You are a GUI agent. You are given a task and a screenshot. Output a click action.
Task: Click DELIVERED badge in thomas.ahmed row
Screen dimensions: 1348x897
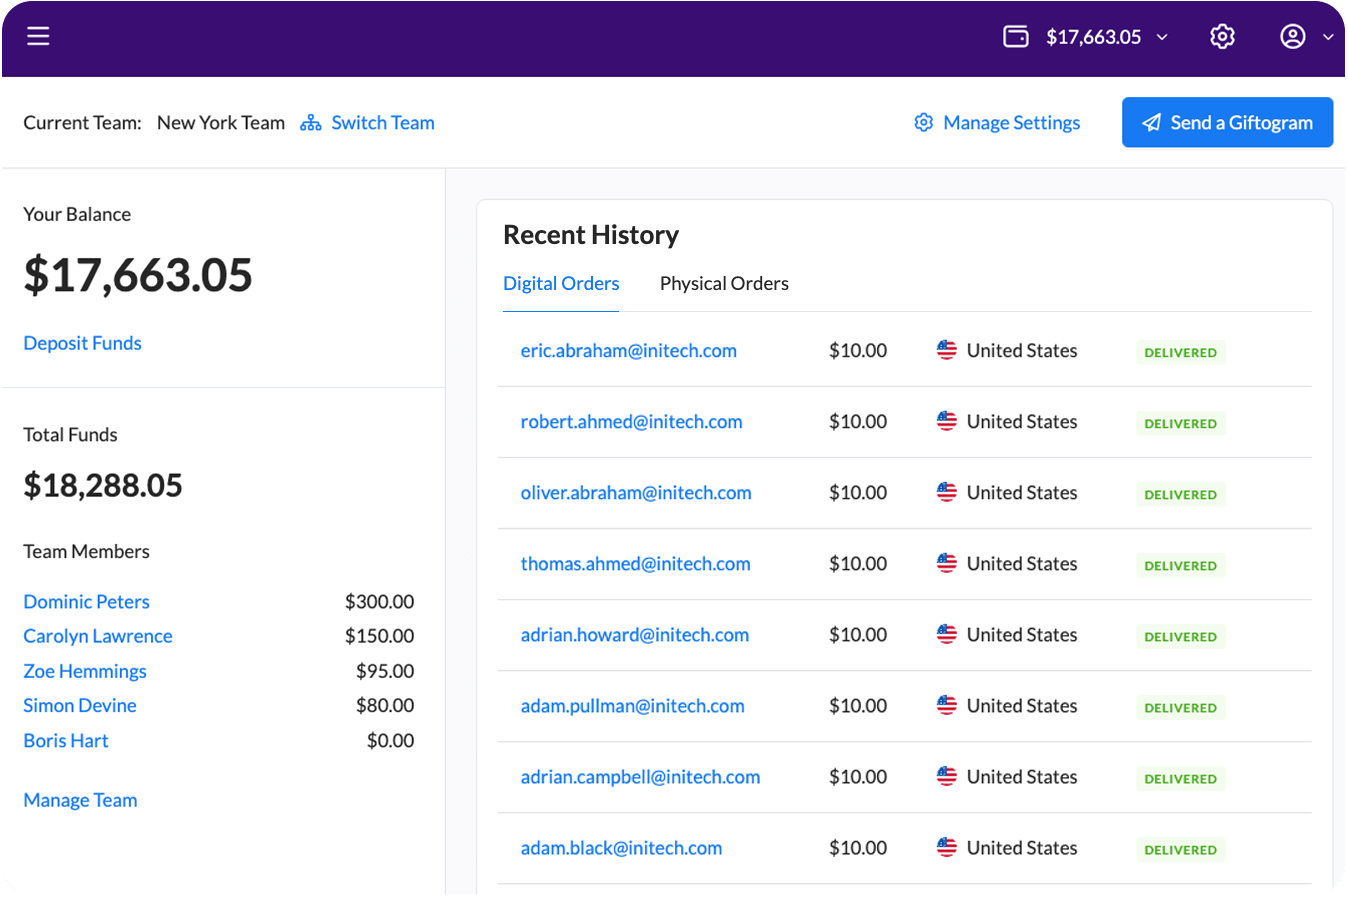click(x=1180, y=565)
